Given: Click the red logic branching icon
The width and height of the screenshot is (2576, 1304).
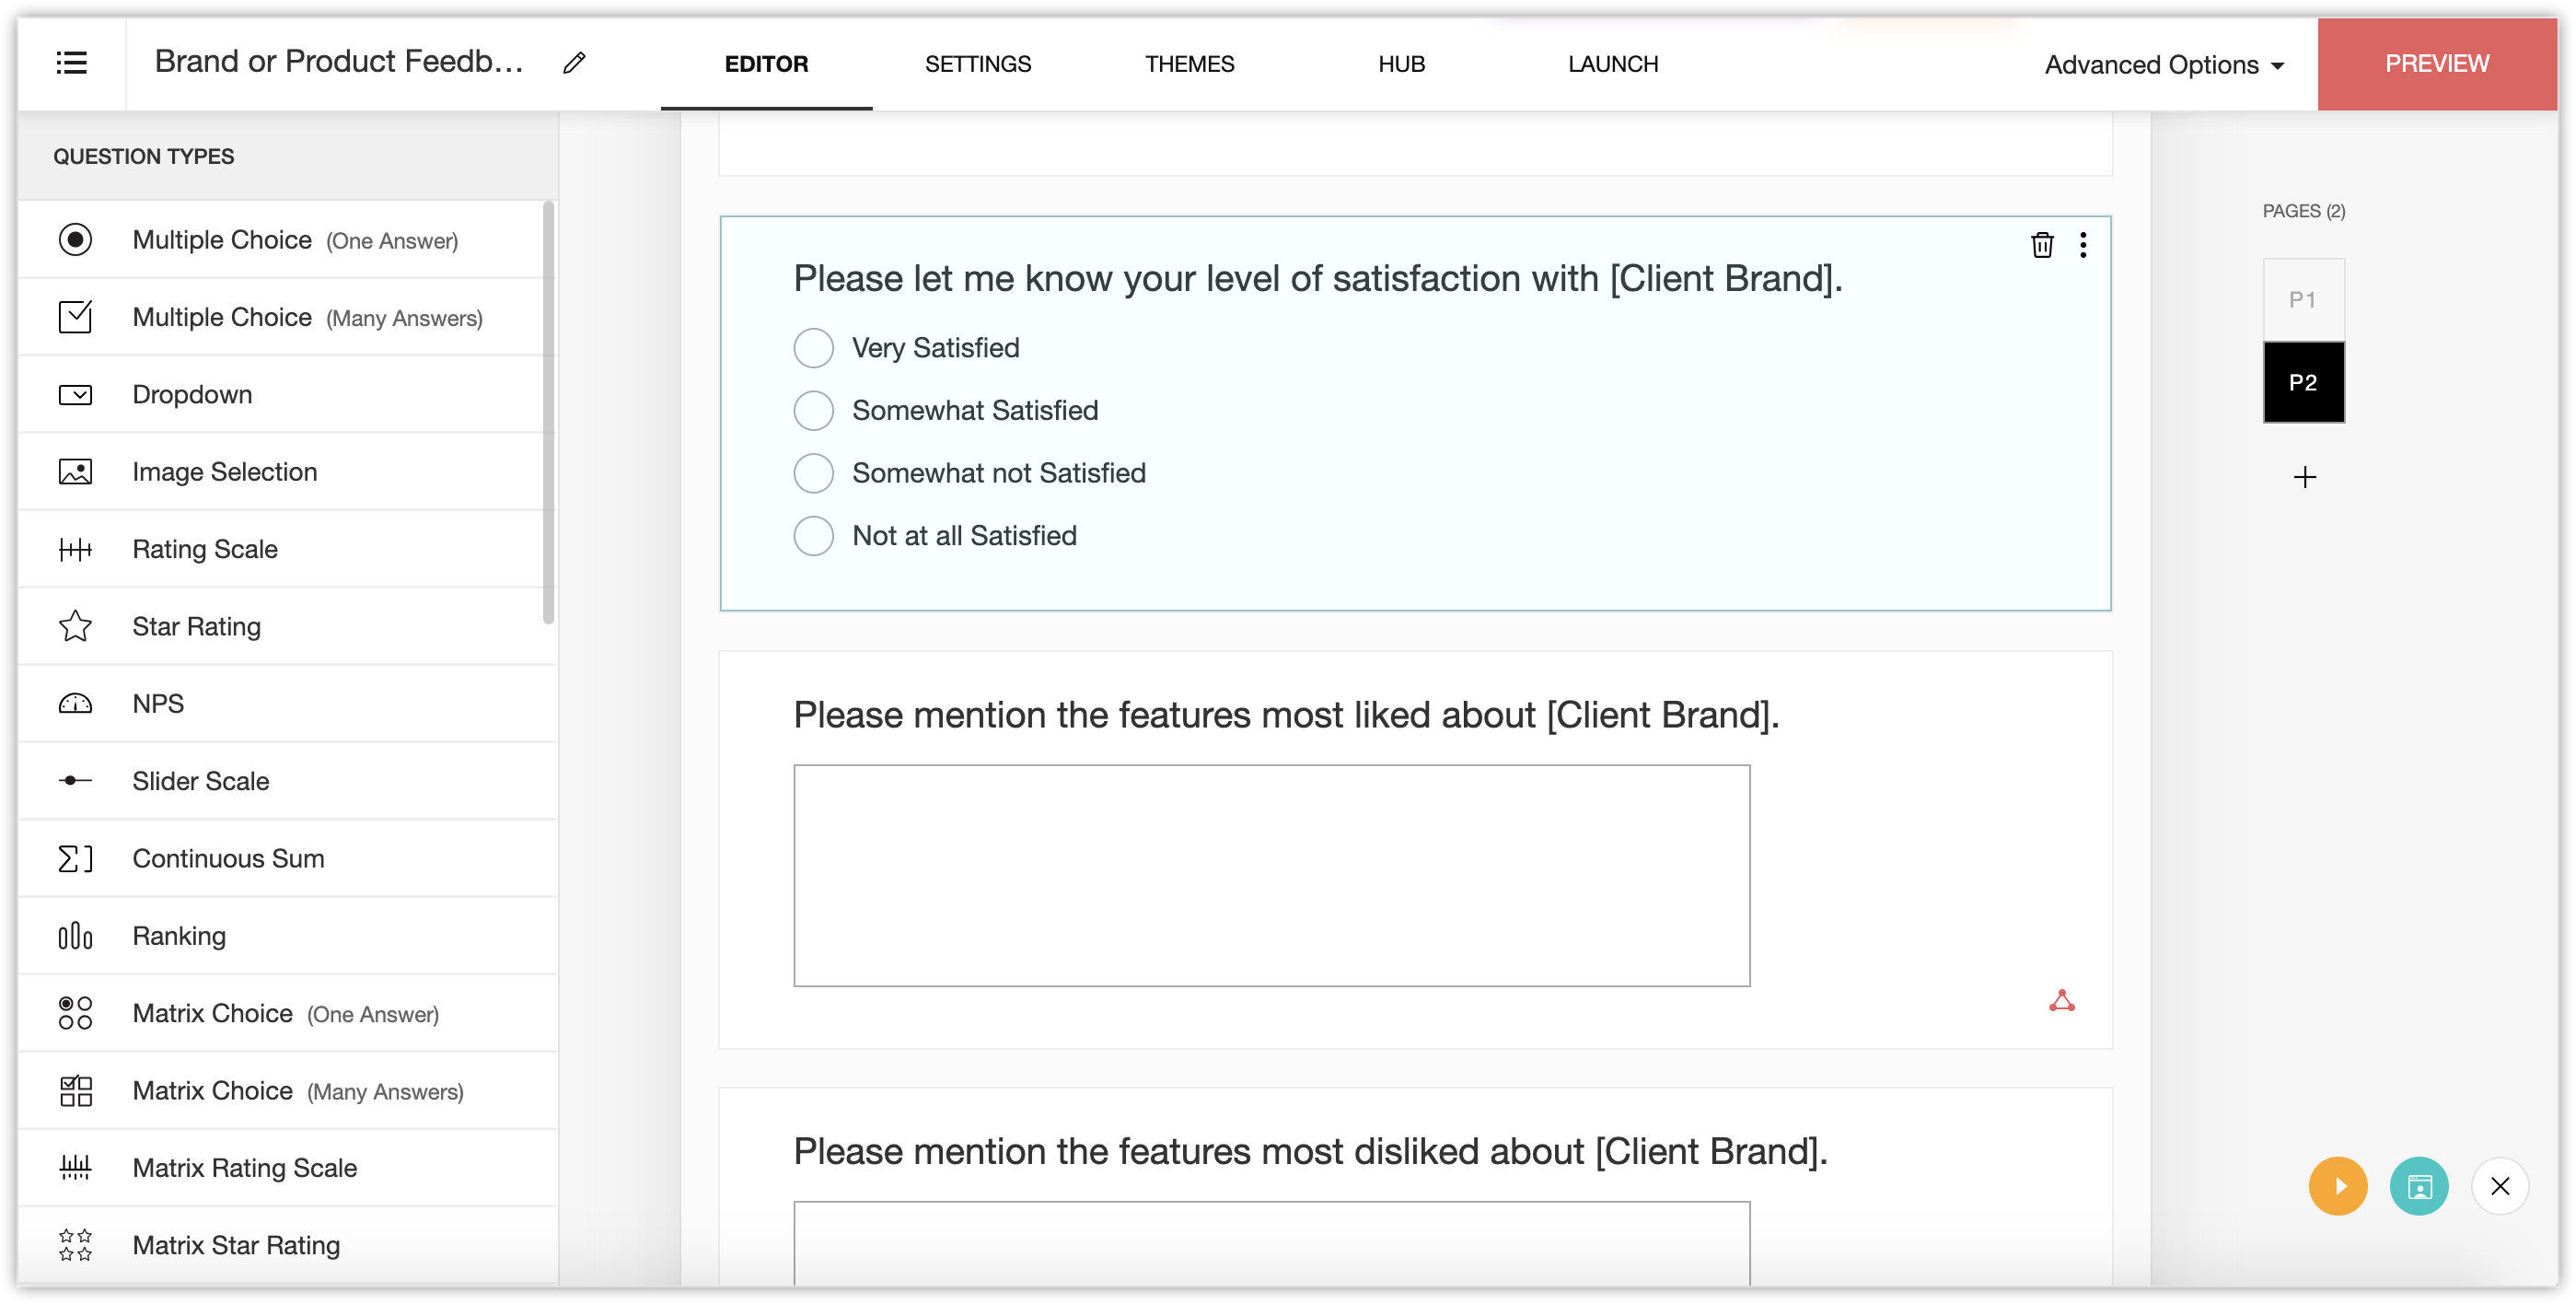Looking at the screenshot, I should point(2061,1001).
